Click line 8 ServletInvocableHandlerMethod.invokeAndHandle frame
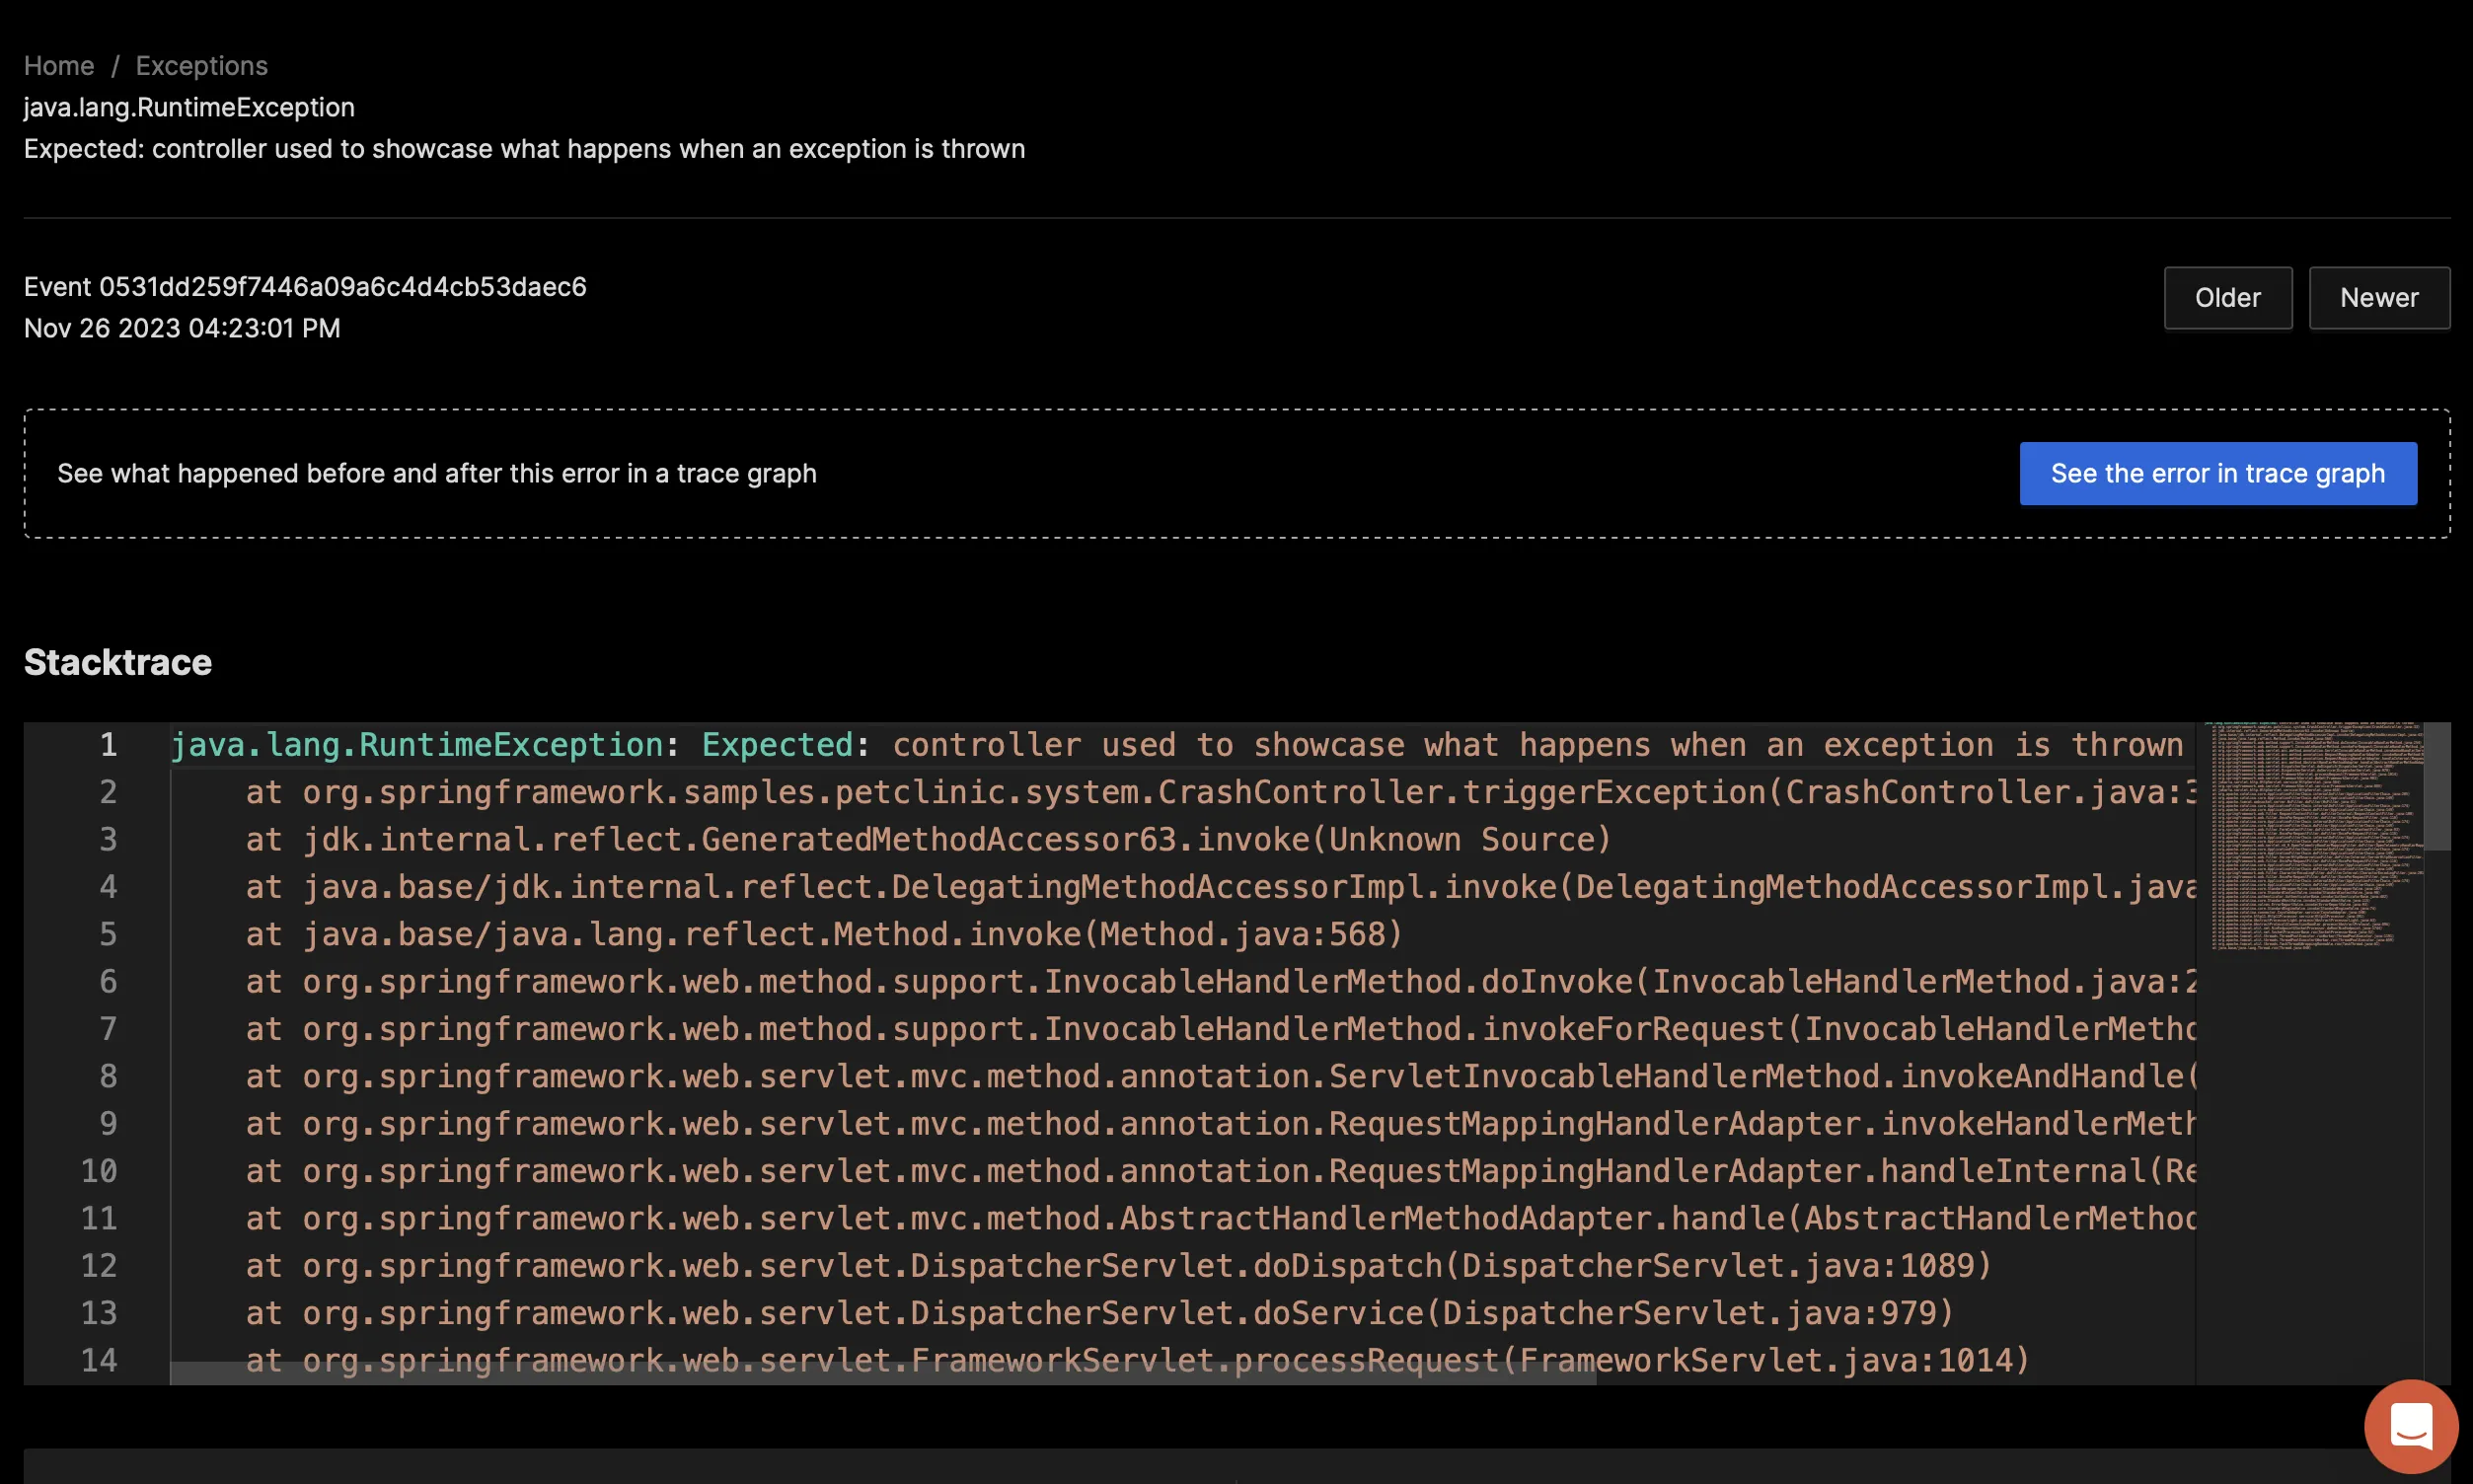This screenshot has width=2473, height=1484. click(1220, 1076)
